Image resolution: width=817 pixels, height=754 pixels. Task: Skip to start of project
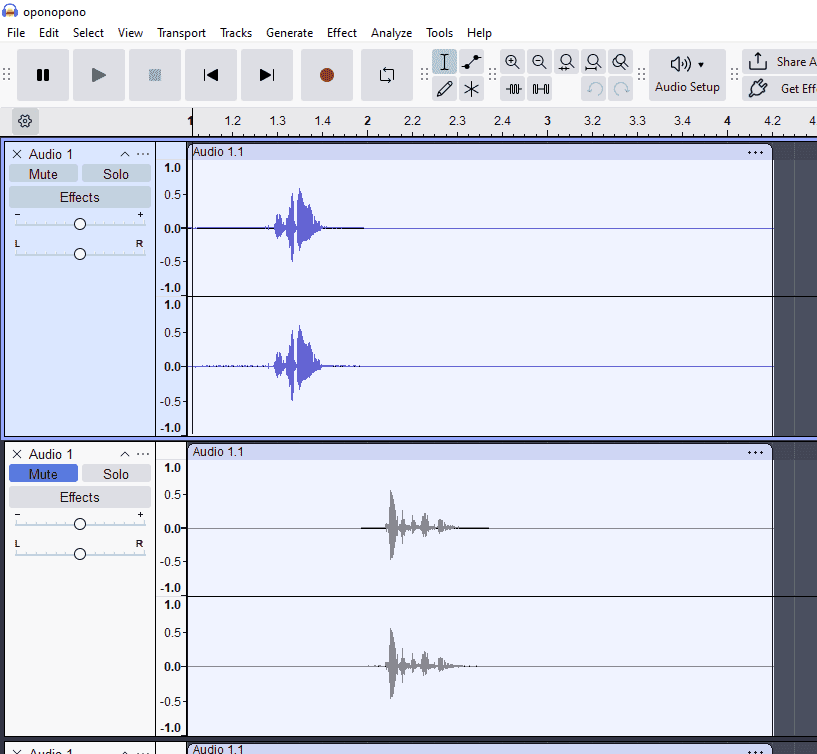pos(211,75)
